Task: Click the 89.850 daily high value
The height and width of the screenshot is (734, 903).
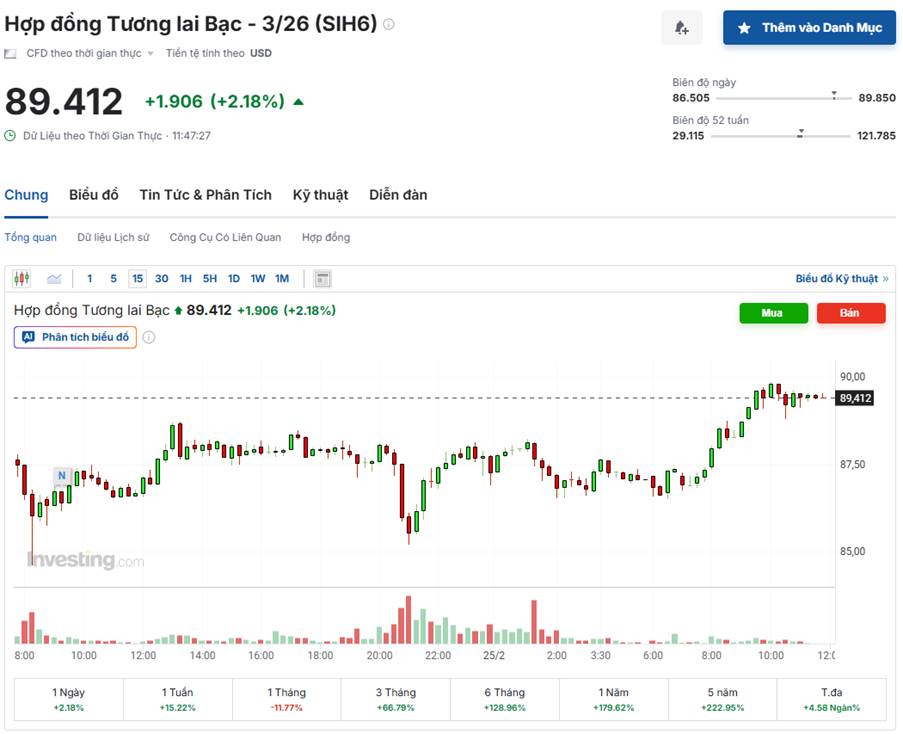Action: click(877, 98)
